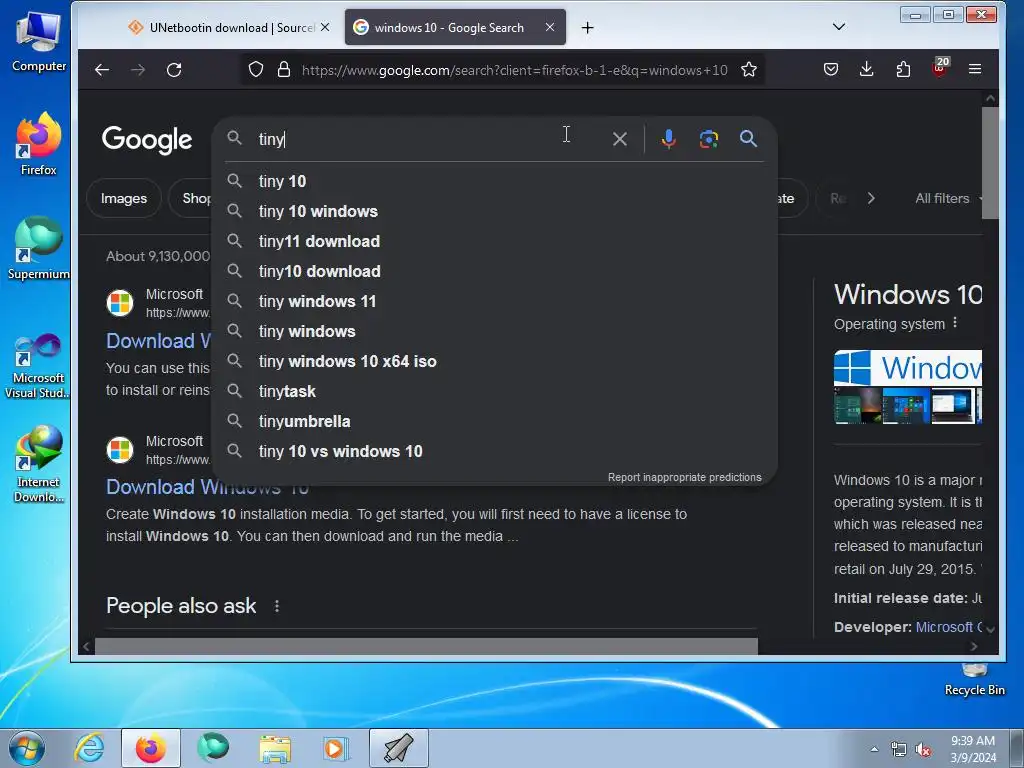The height and width of the screenshot is (768, 1024).
Task: Select the windows 10 - Google Search tab
Action: [x=455, y=27]
